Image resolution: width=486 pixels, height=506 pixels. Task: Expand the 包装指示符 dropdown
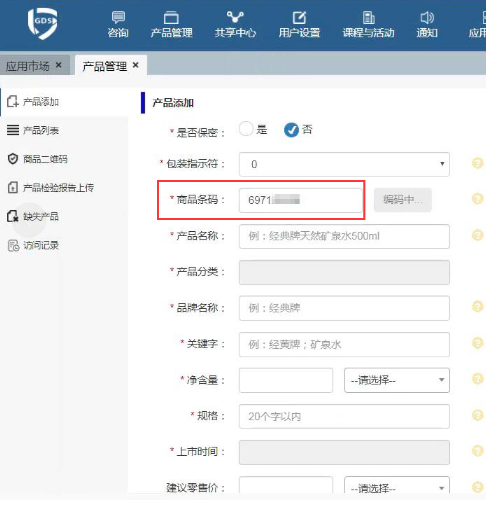(x=344, y=164)
